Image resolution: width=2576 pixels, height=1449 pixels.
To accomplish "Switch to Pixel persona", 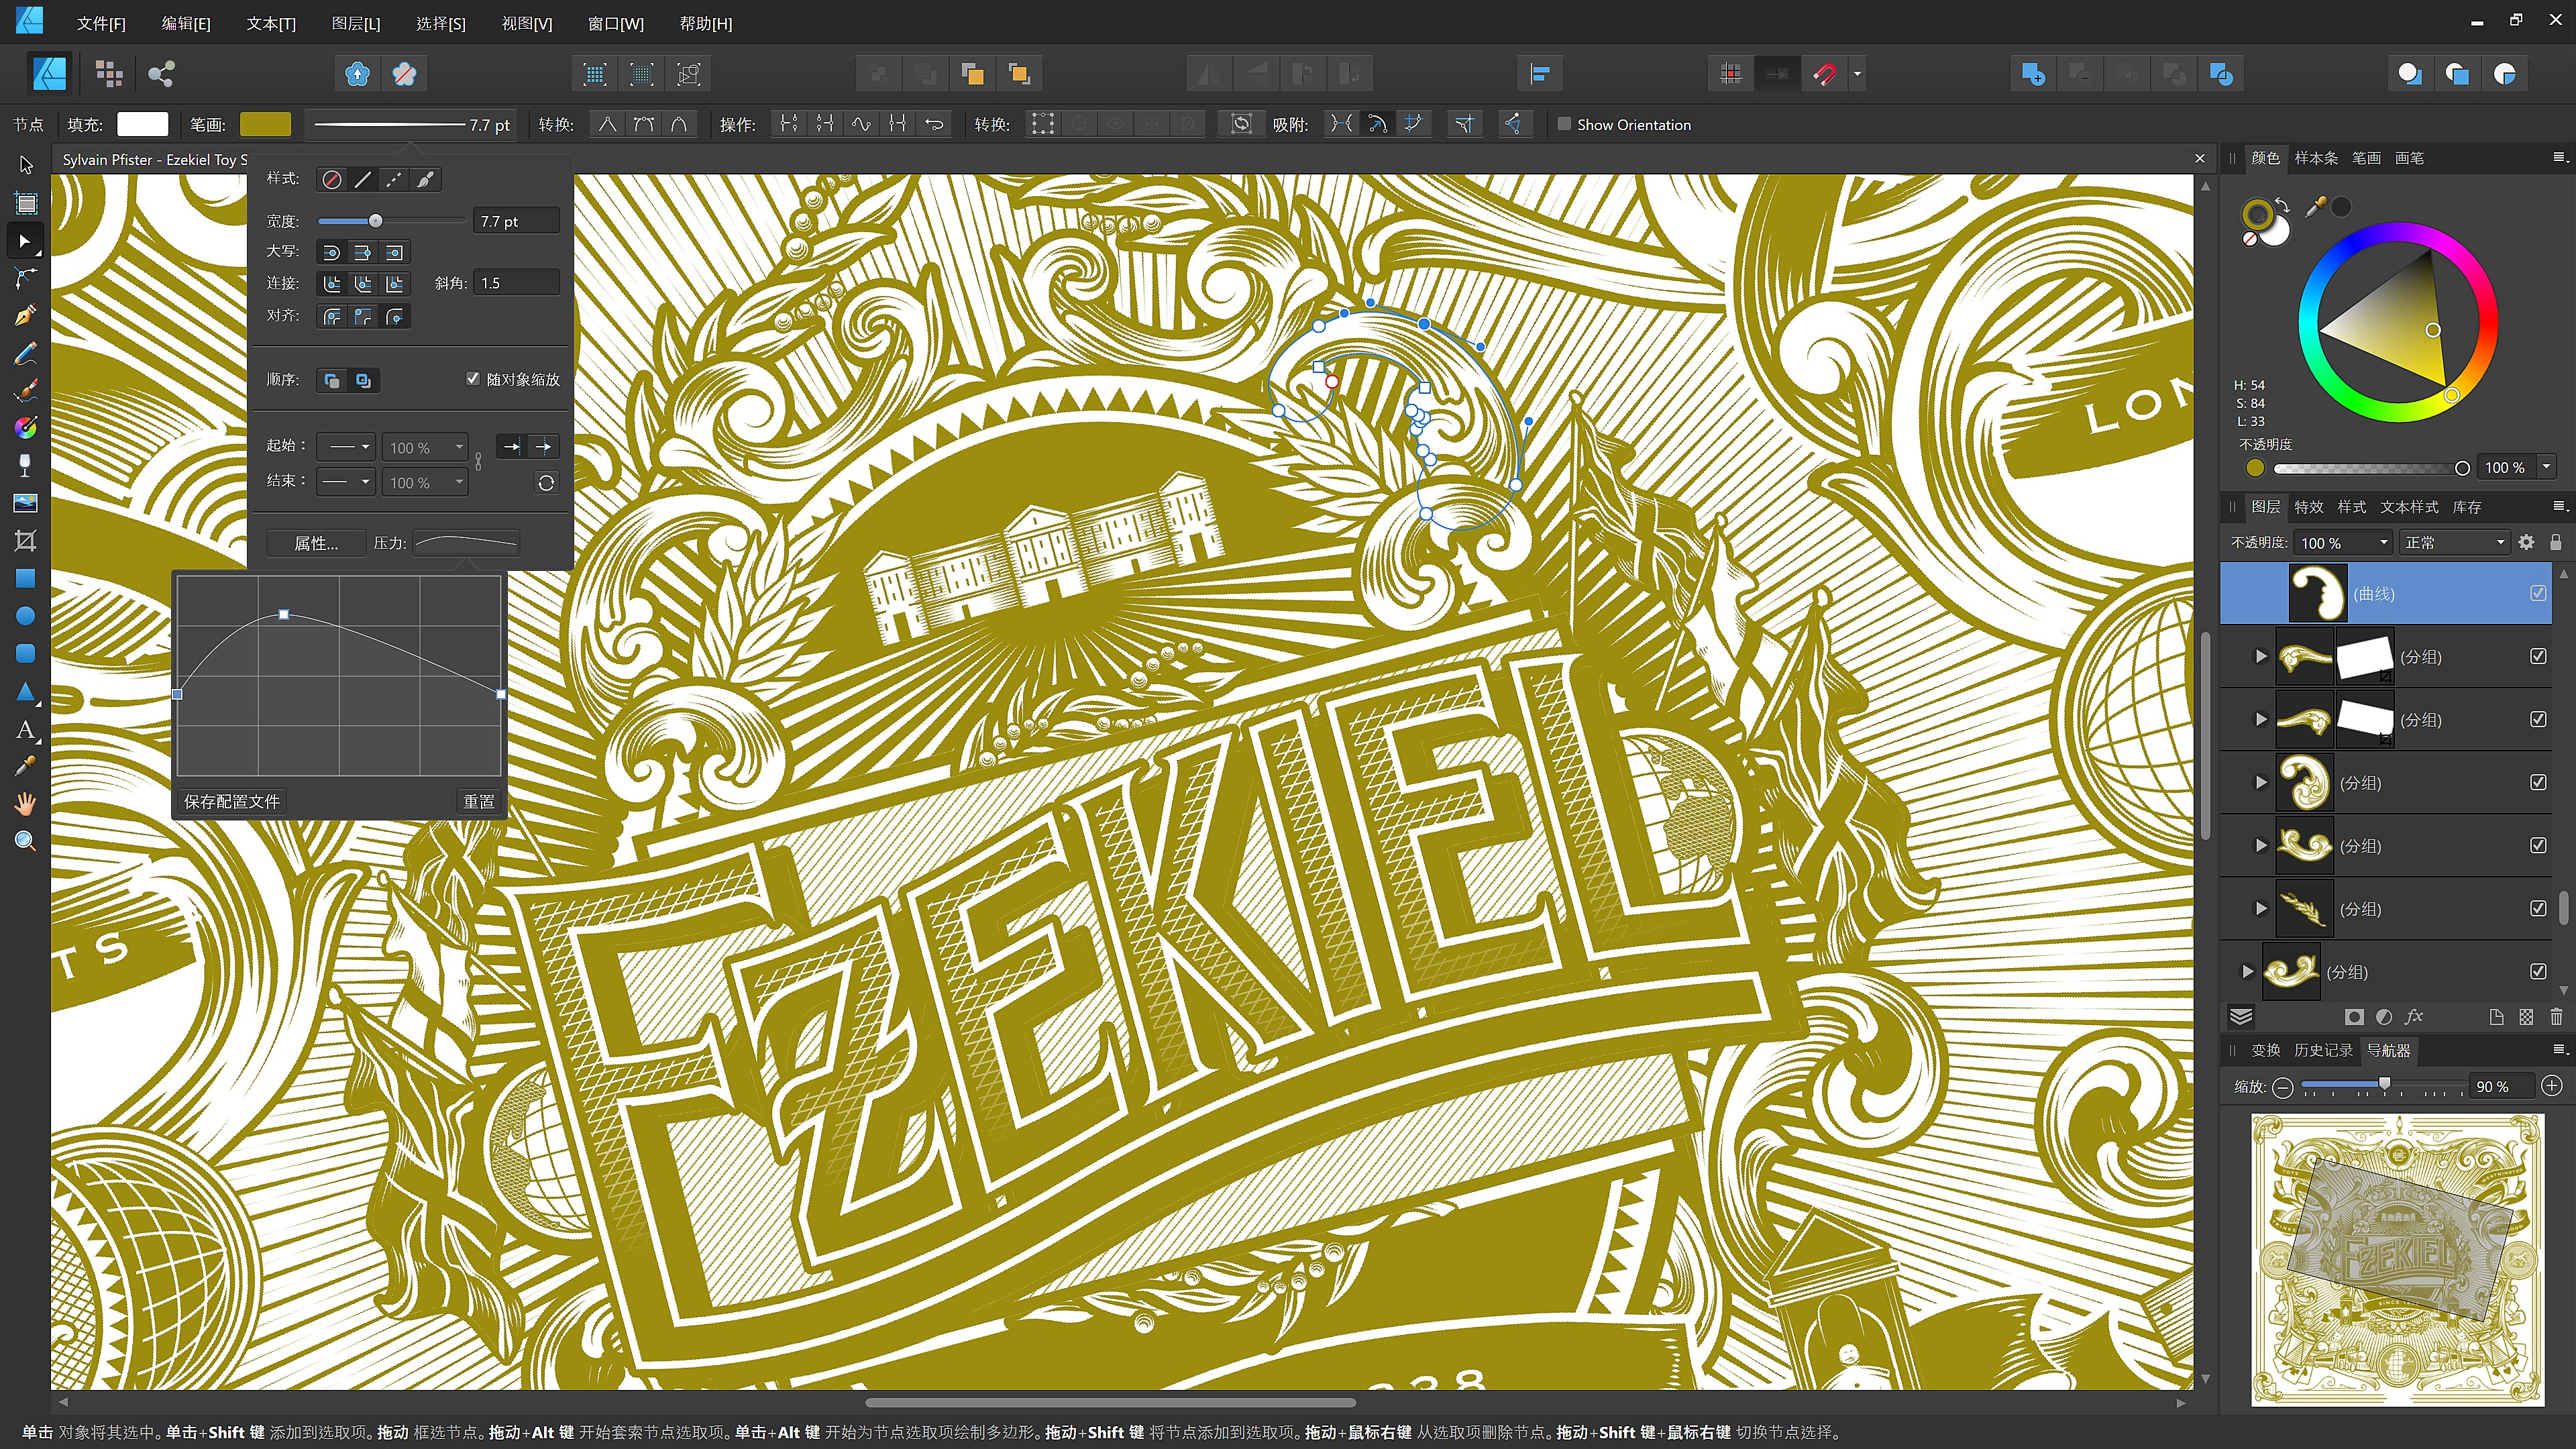I will 108,73.
